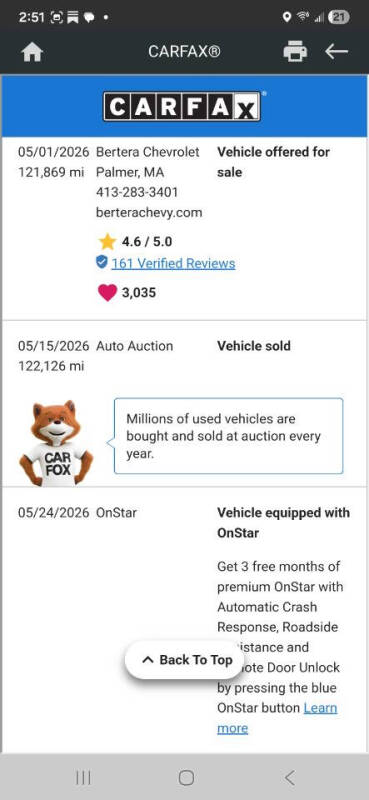
Task: Tap berterachevy.com dealer website text
Action: (149, 212)
